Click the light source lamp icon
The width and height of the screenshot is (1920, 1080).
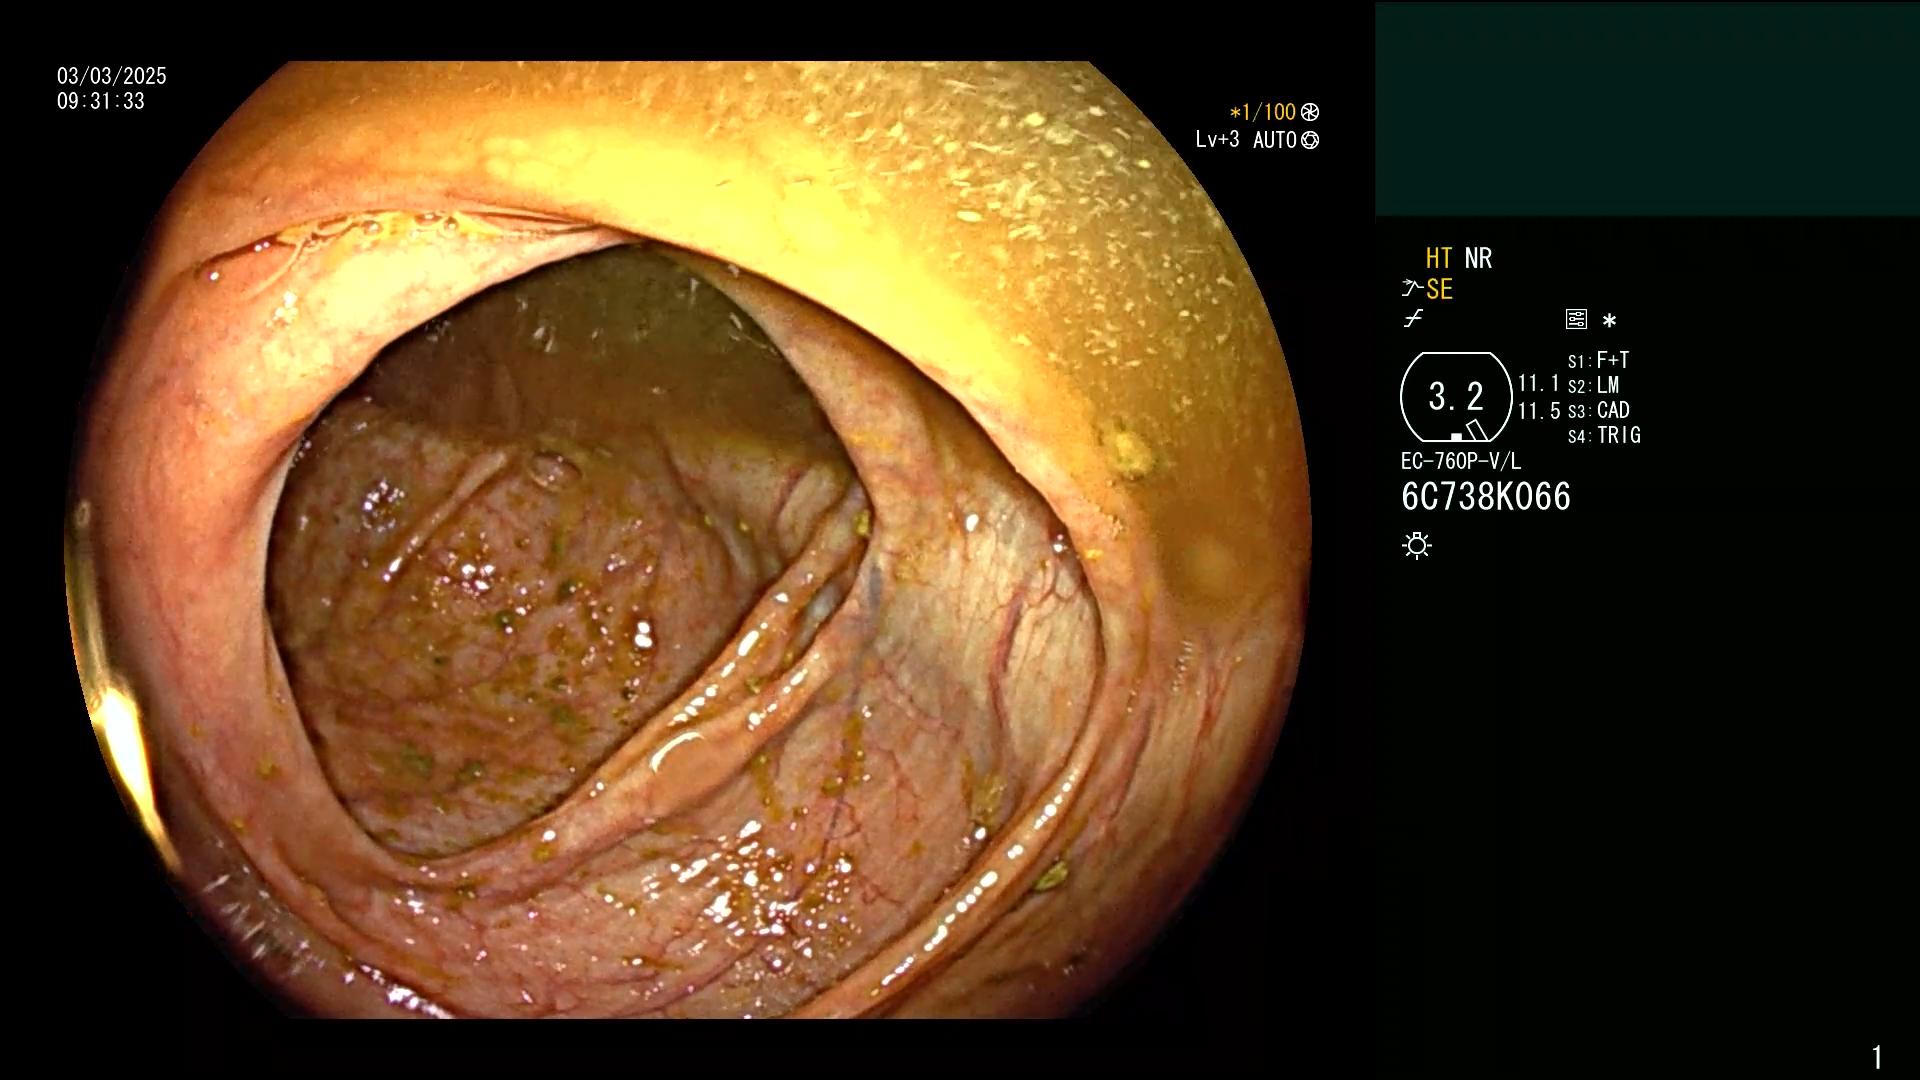point(1417,545)
